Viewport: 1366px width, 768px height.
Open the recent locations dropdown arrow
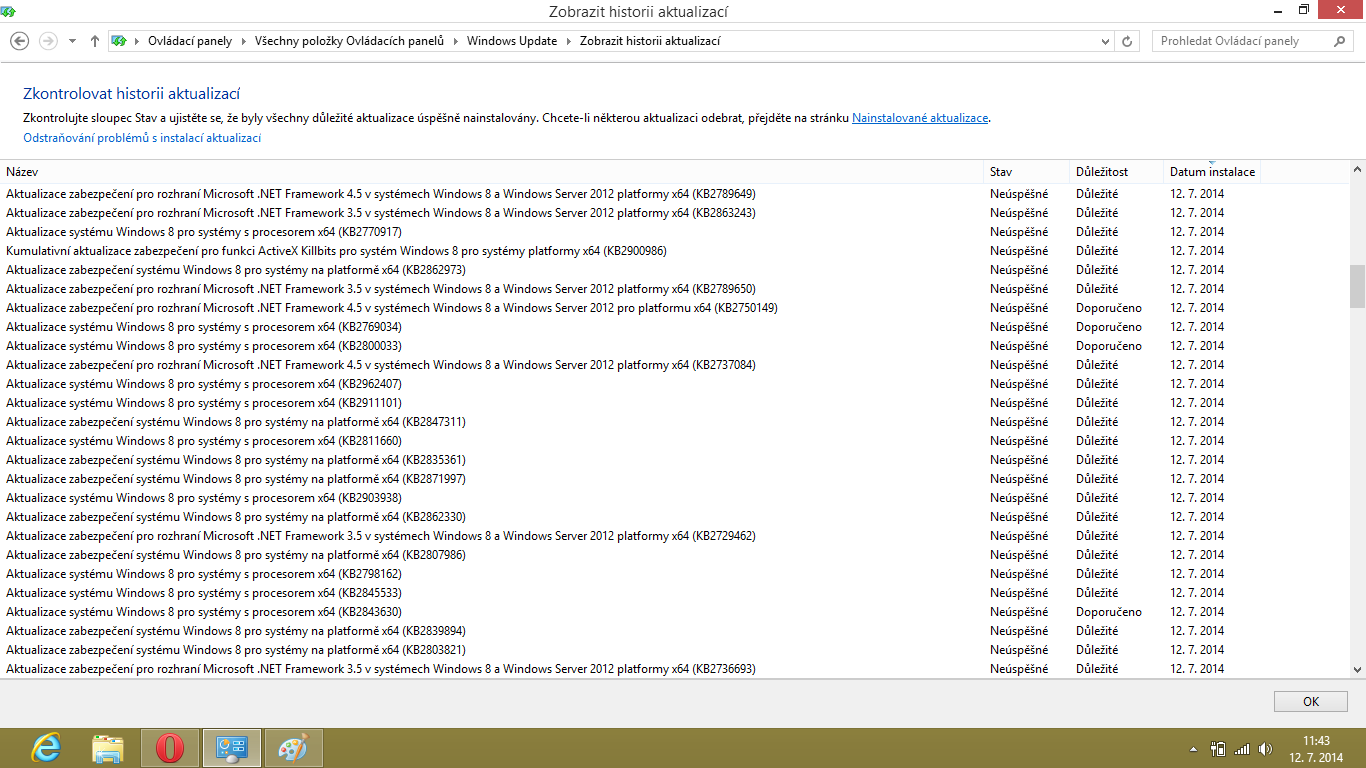(x=72, y=41)
